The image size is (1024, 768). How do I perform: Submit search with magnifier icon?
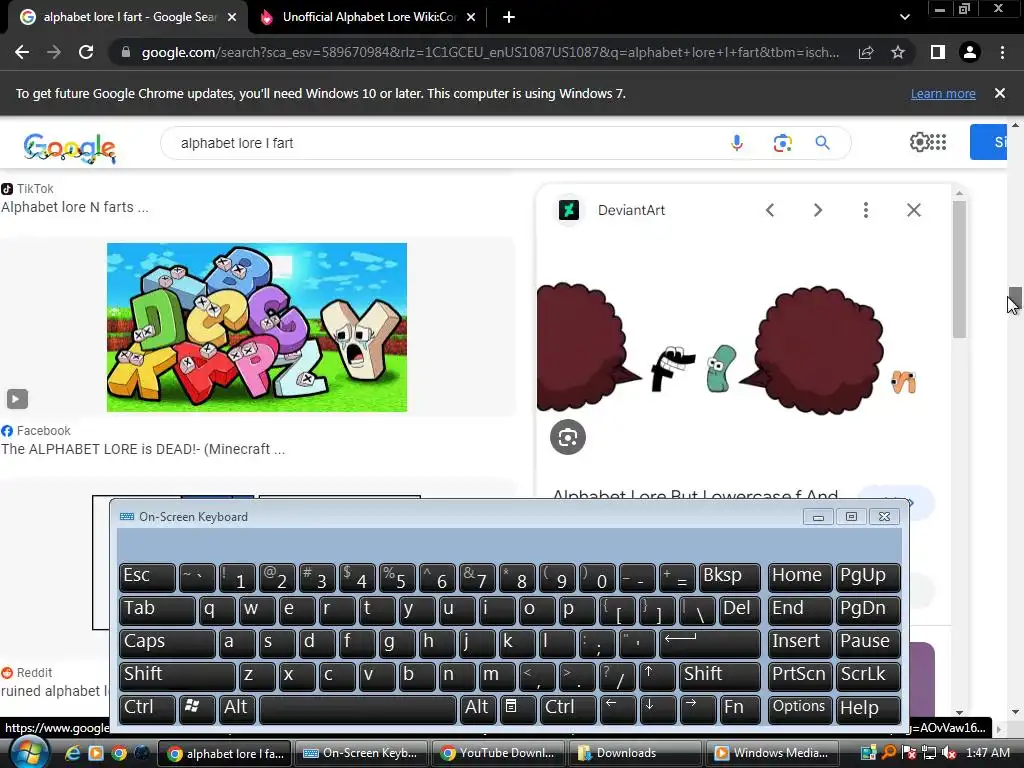tap(822, 143)
